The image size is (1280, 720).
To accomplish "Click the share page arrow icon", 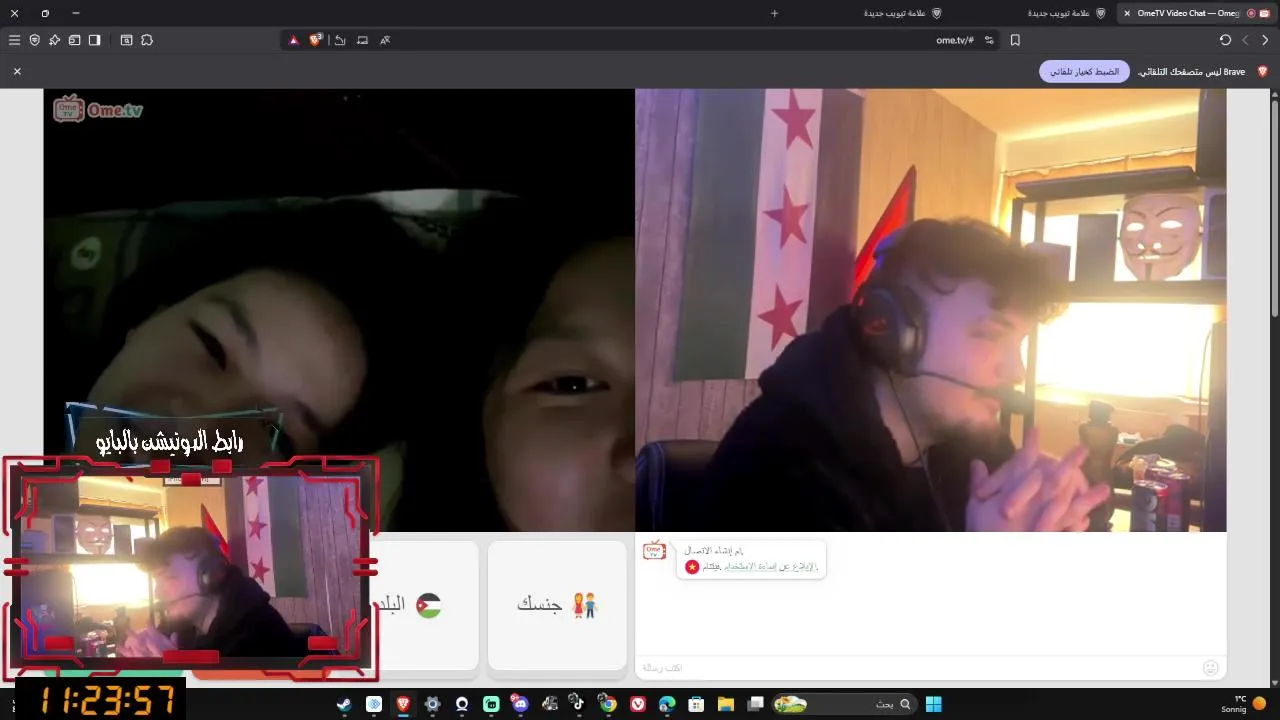I will [340, 40].
